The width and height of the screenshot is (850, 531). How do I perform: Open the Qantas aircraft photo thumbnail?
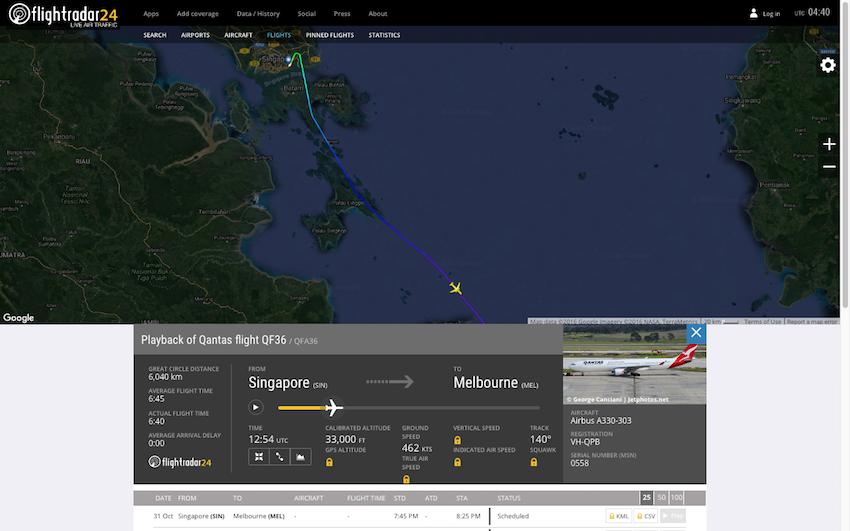click(634, 364)
